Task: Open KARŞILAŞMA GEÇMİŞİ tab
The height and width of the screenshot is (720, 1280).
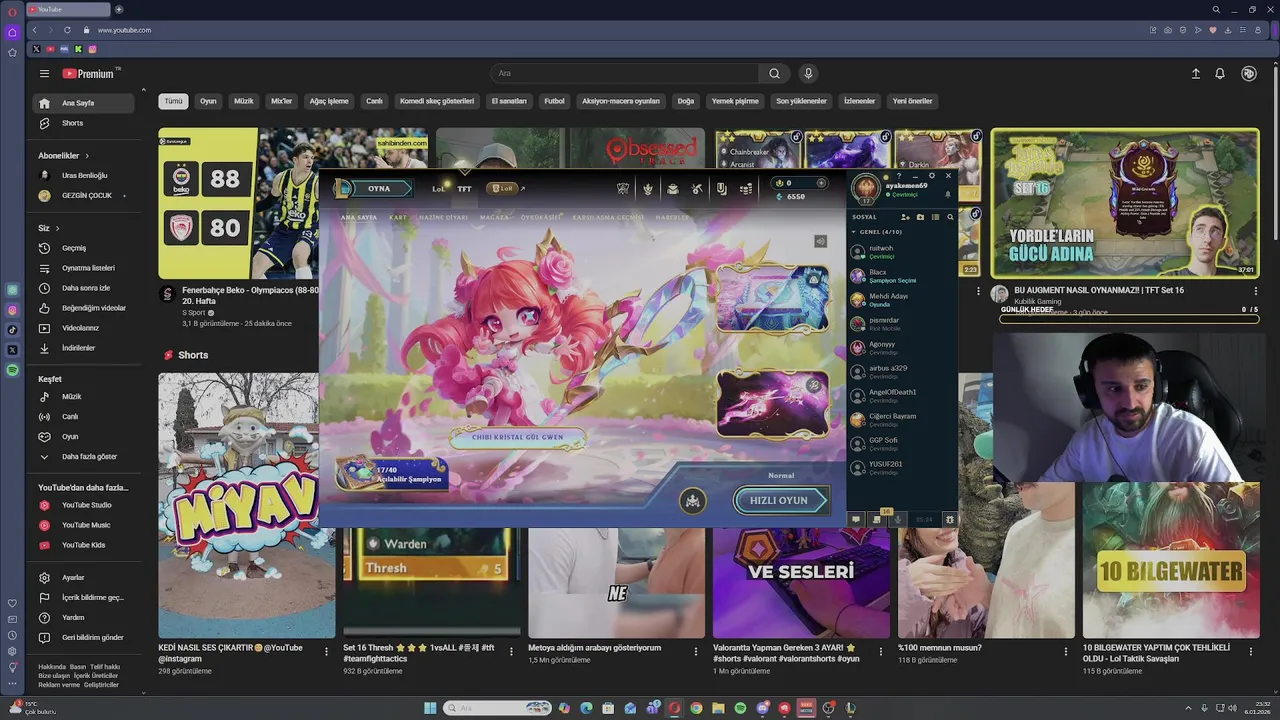Action: point(607,217)
